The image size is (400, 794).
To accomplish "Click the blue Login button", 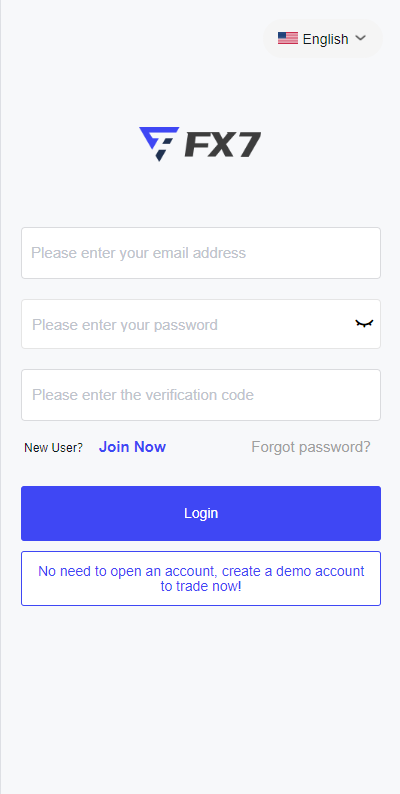I will click(201, 513).
